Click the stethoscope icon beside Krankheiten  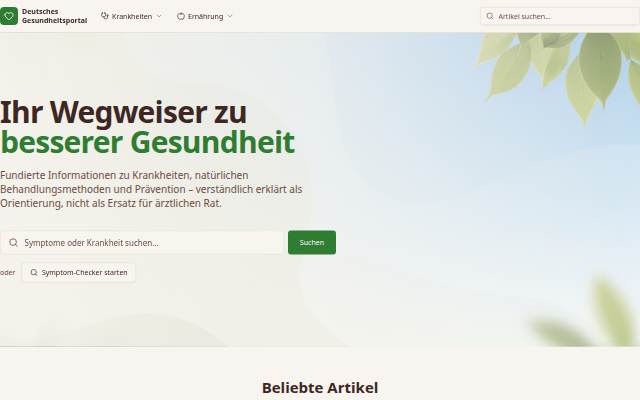[105, 16]
